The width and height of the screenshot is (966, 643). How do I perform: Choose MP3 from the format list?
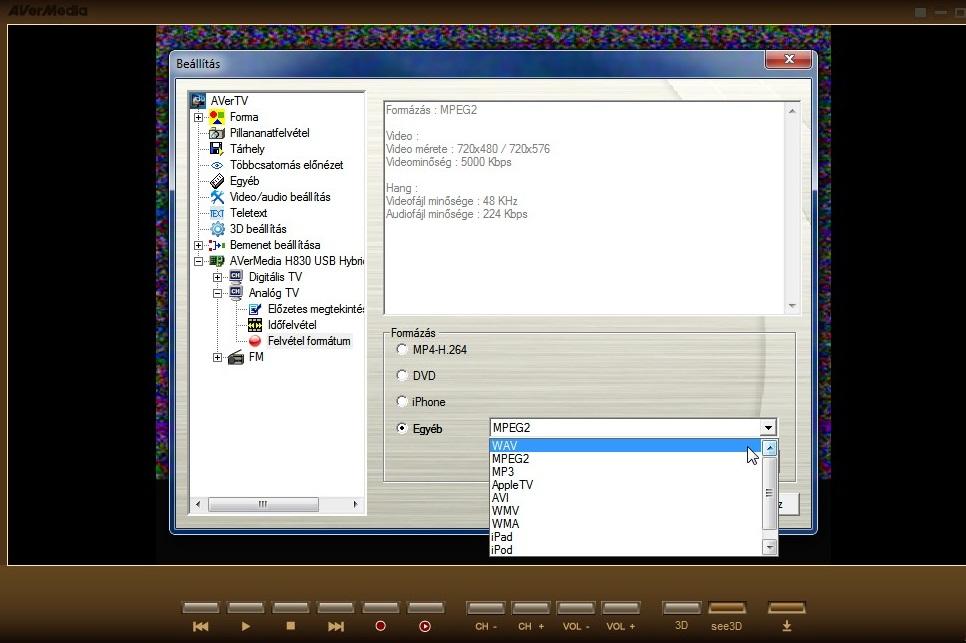coord(625,472)
